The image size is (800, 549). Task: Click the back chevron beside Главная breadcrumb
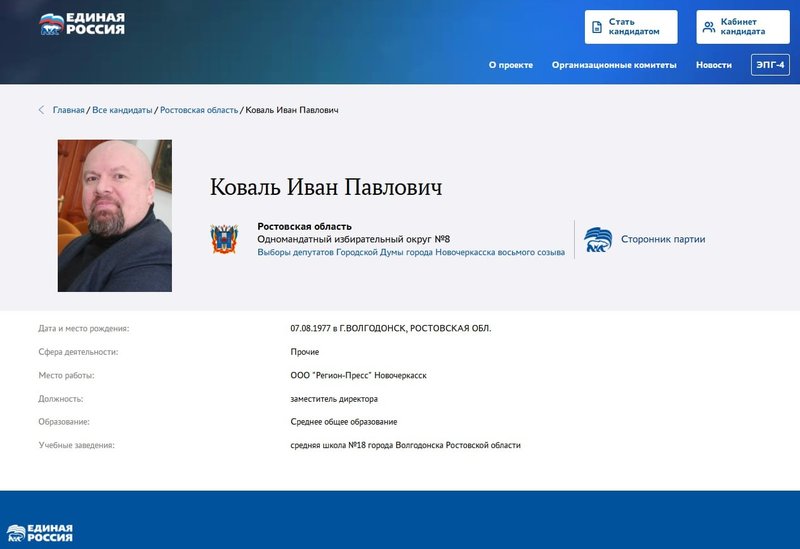pyautogui.click(x=41, y=110)
